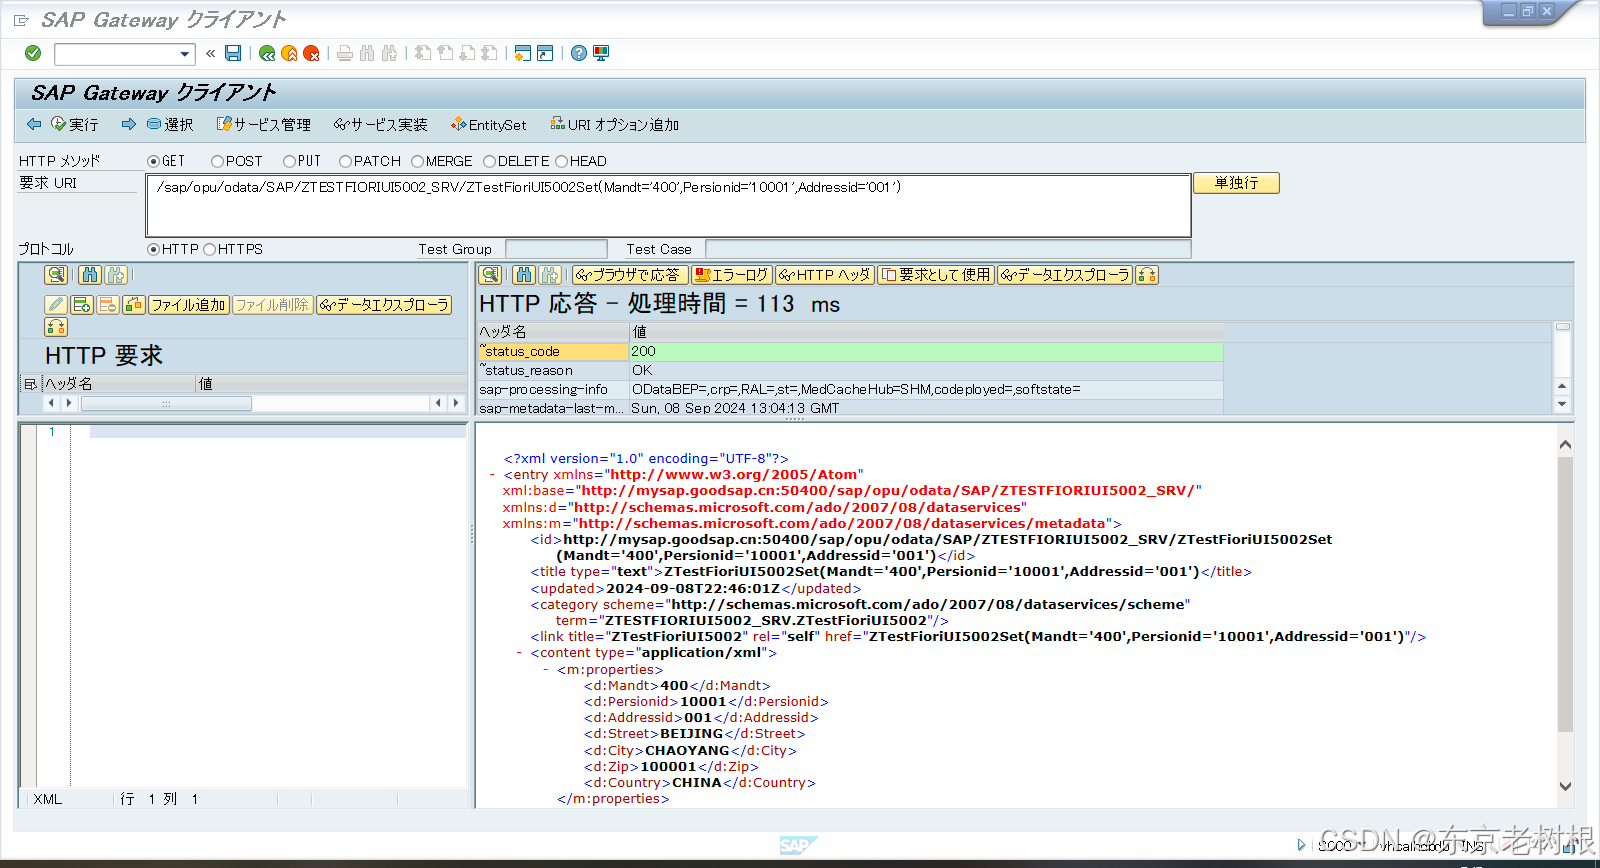The width and height of the screenshot is (1600, 868).
Task: Select the PATCH HTTP method
Action: (x=345, y=161)
